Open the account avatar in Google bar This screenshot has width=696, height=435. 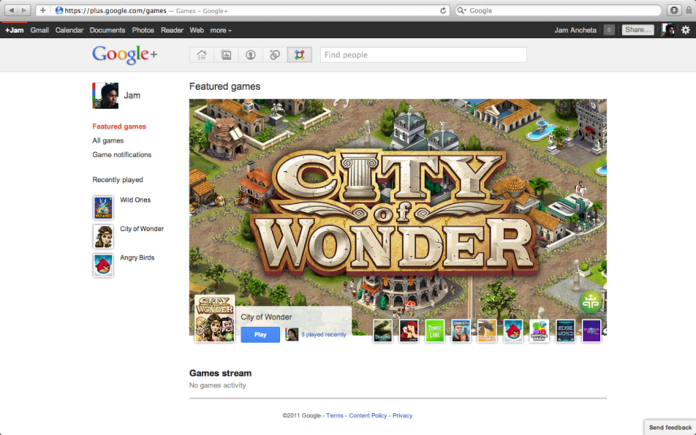[668, 30]
